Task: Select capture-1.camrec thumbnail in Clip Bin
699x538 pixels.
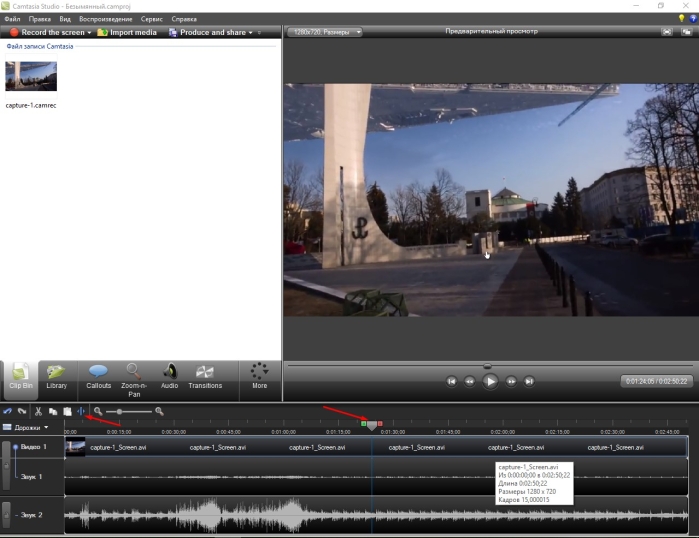Action: pos(31,76)
